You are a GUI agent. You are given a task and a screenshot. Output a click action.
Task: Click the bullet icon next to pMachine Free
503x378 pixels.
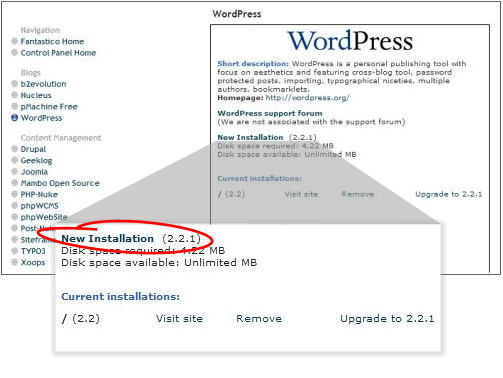tap(14, 106)
